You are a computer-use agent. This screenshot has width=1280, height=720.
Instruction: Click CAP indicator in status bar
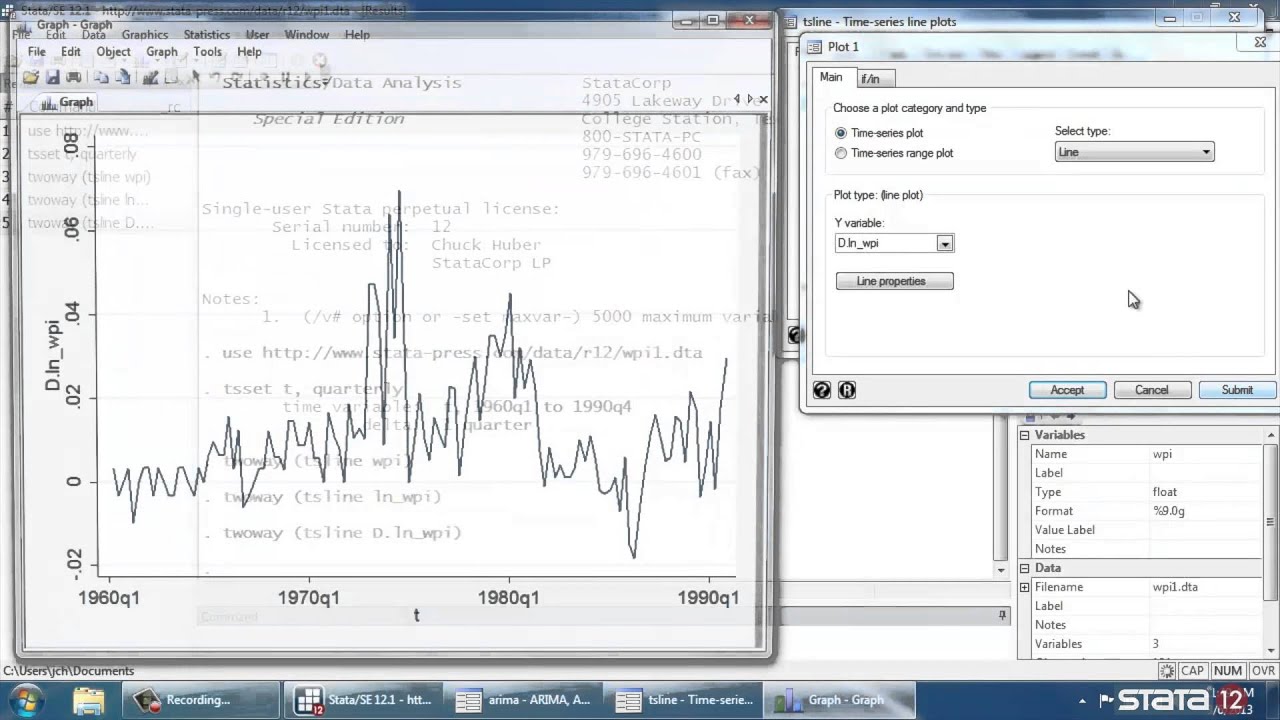click(1192, 671)
